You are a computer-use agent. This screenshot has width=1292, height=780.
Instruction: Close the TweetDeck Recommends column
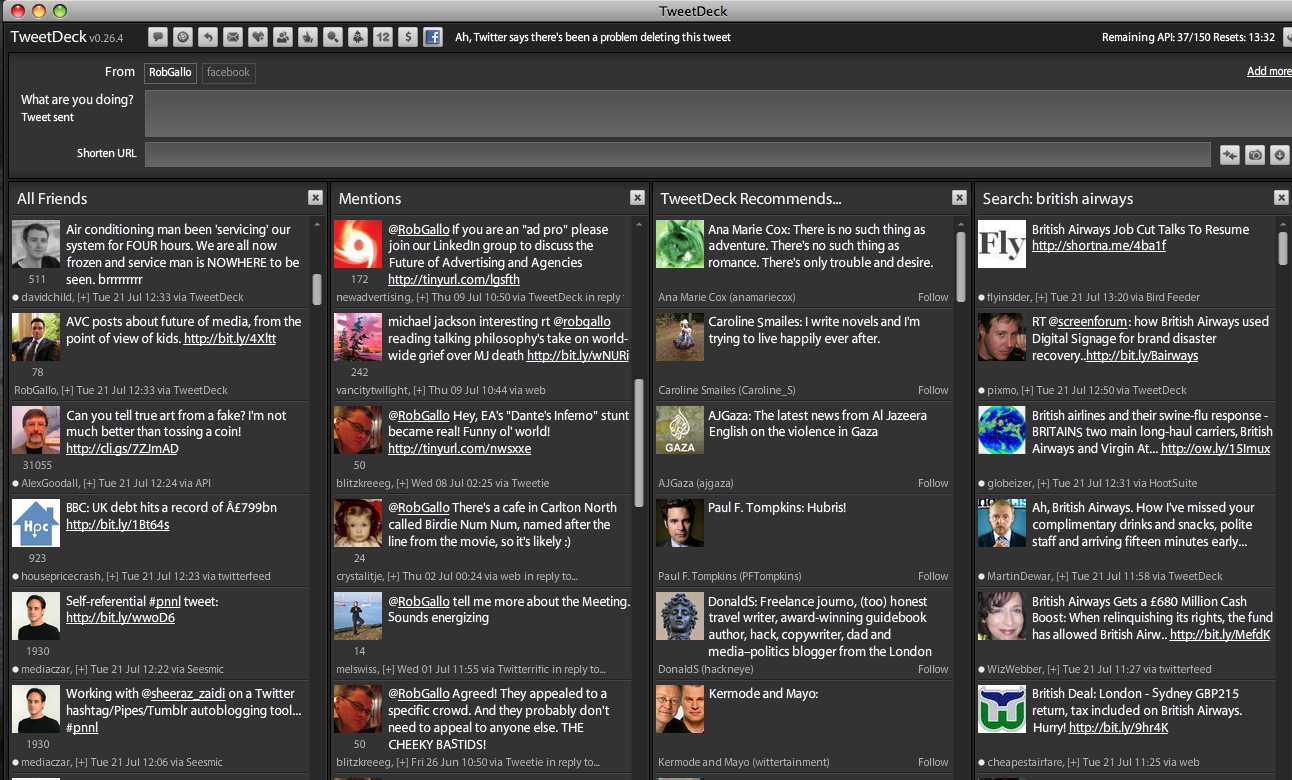[959, 198]
